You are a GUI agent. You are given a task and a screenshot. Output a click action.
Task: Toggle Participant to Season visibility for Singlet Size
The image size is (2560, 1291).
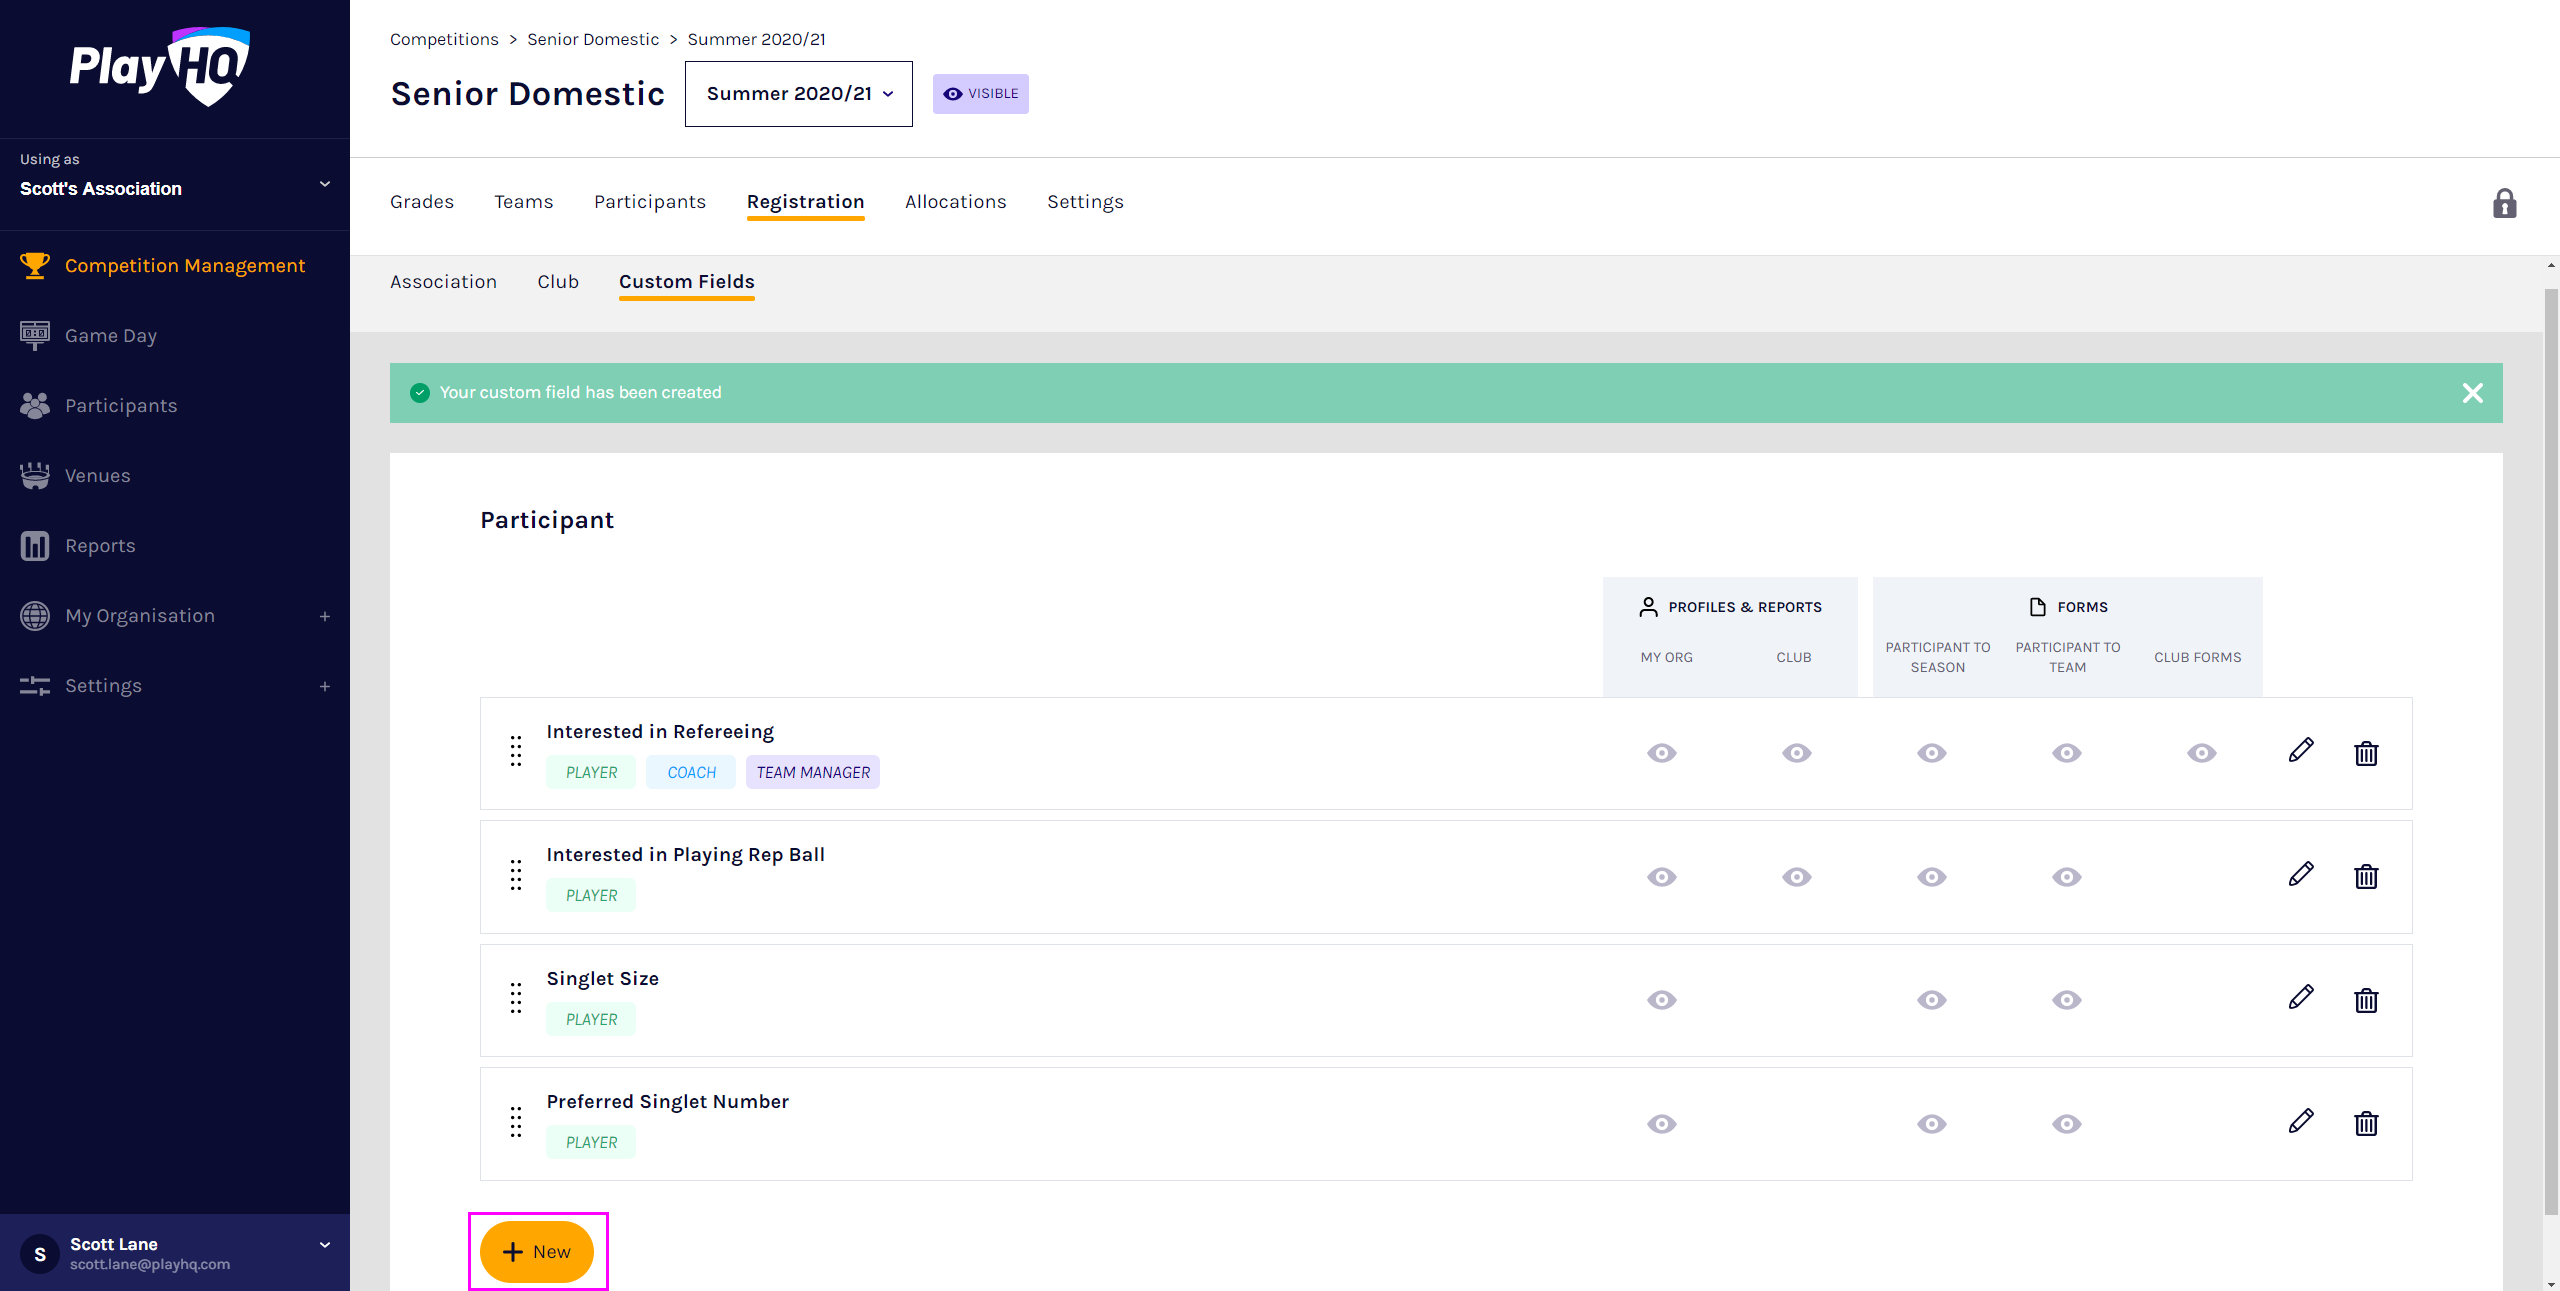[1932, 1000]
